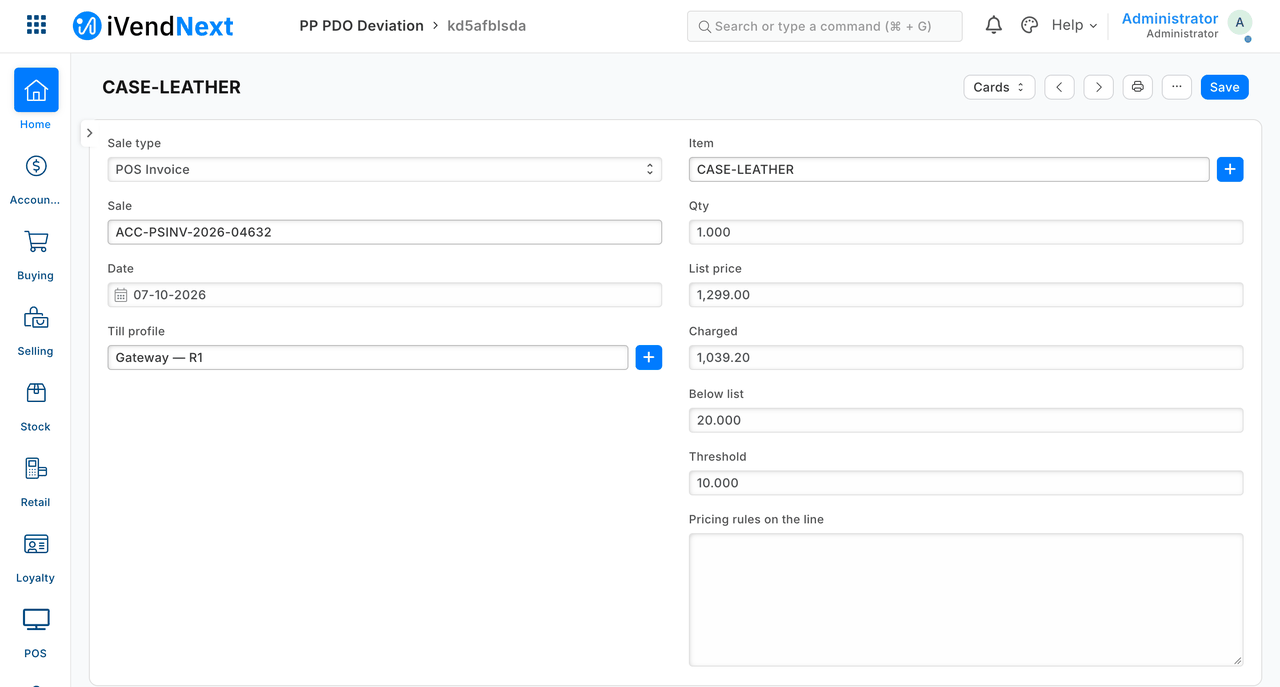Open the notifications bell
The image size is (1280, 687).
[x=993, y=26]
